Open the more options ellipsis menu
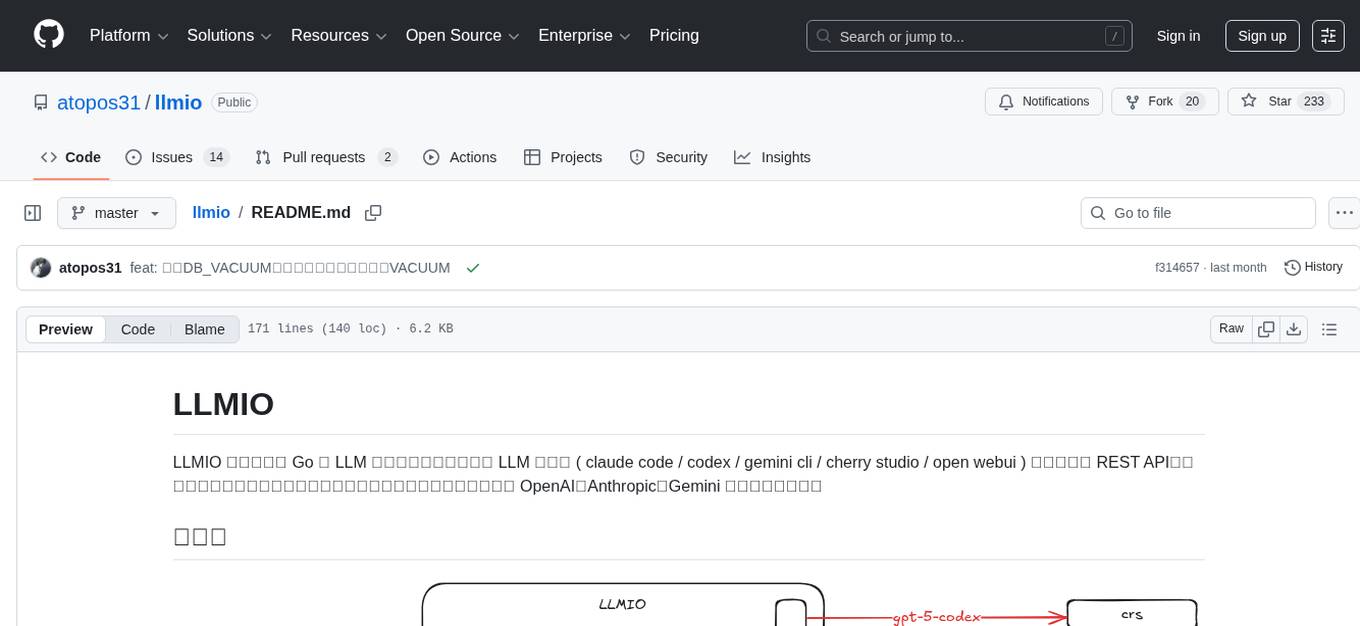Screen dimensions: 1360x626 [x=1344, y=212]
